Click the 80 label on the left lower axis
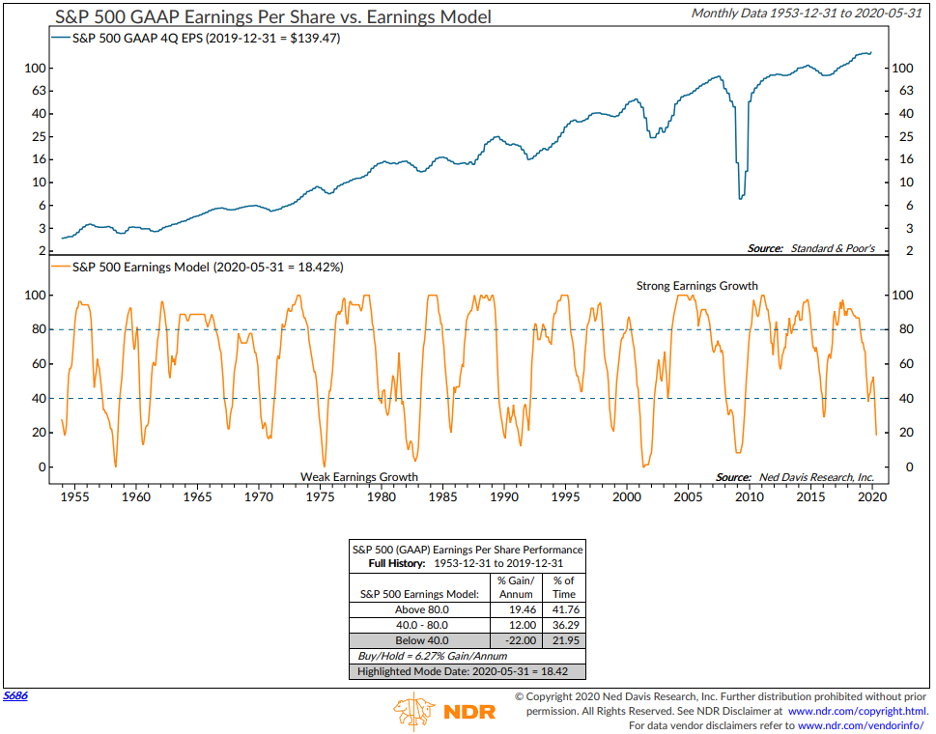 39,329
